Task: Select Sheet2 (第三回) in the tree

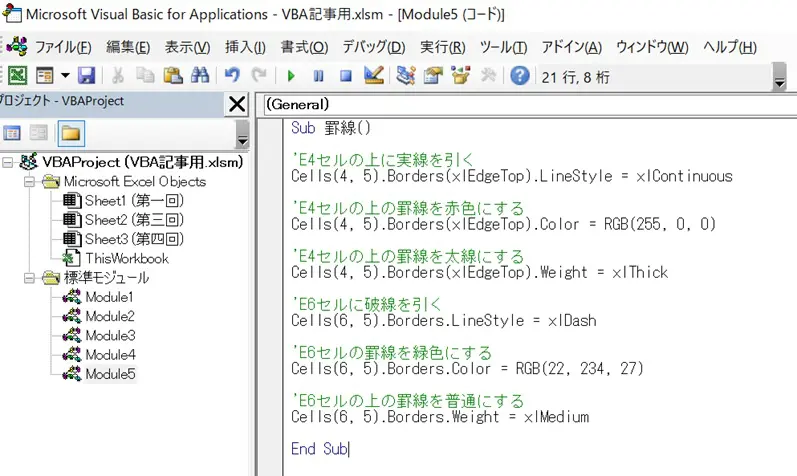Action: [134, 220]
